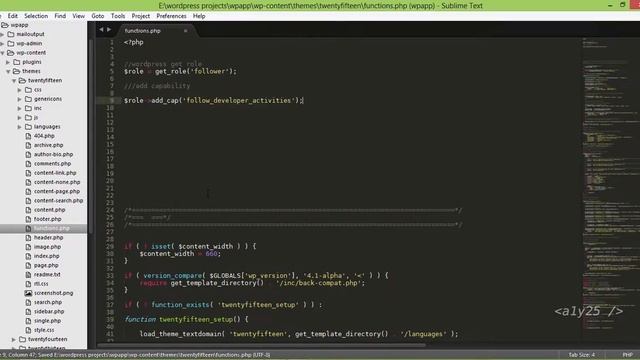Click the wp-content folder icon
Image resolution: width=640 pixels, height=360 pixels.
(x=11, y=53)
